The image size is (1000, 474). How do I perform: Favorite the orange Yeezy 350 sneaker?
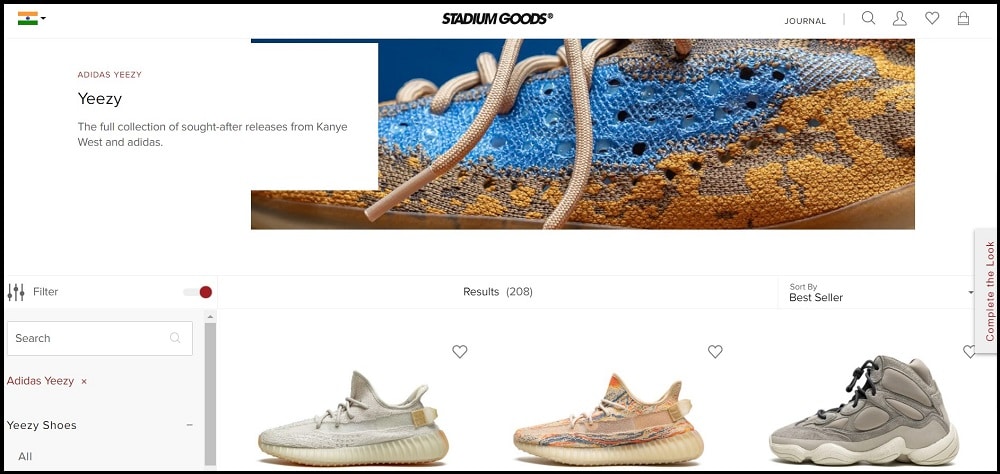pos(716,352)
